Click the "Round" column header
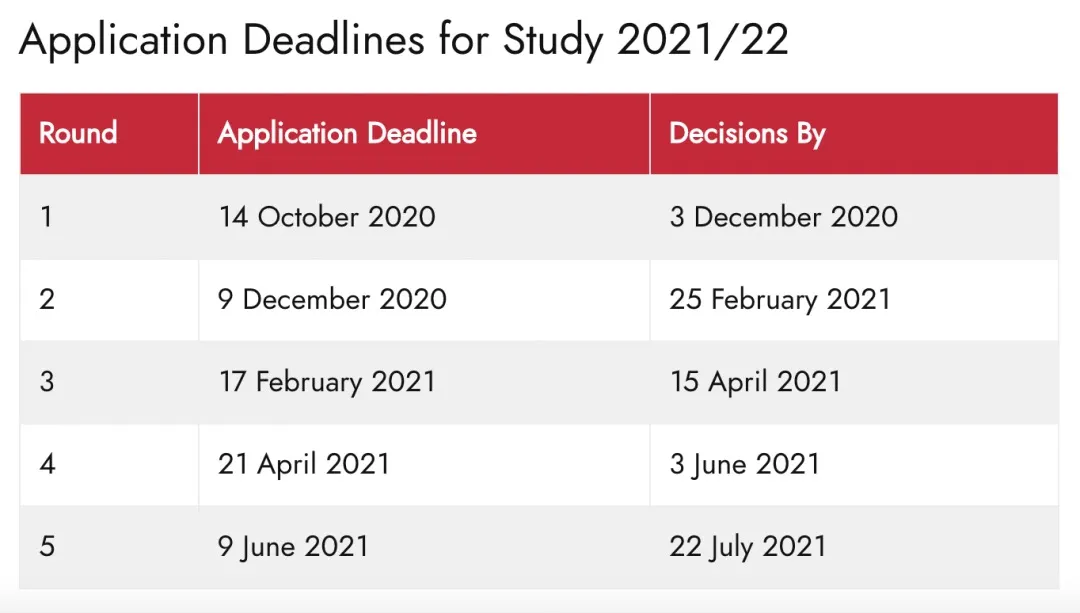This screenshot has width=1080, height=613. tap(78, 133)
